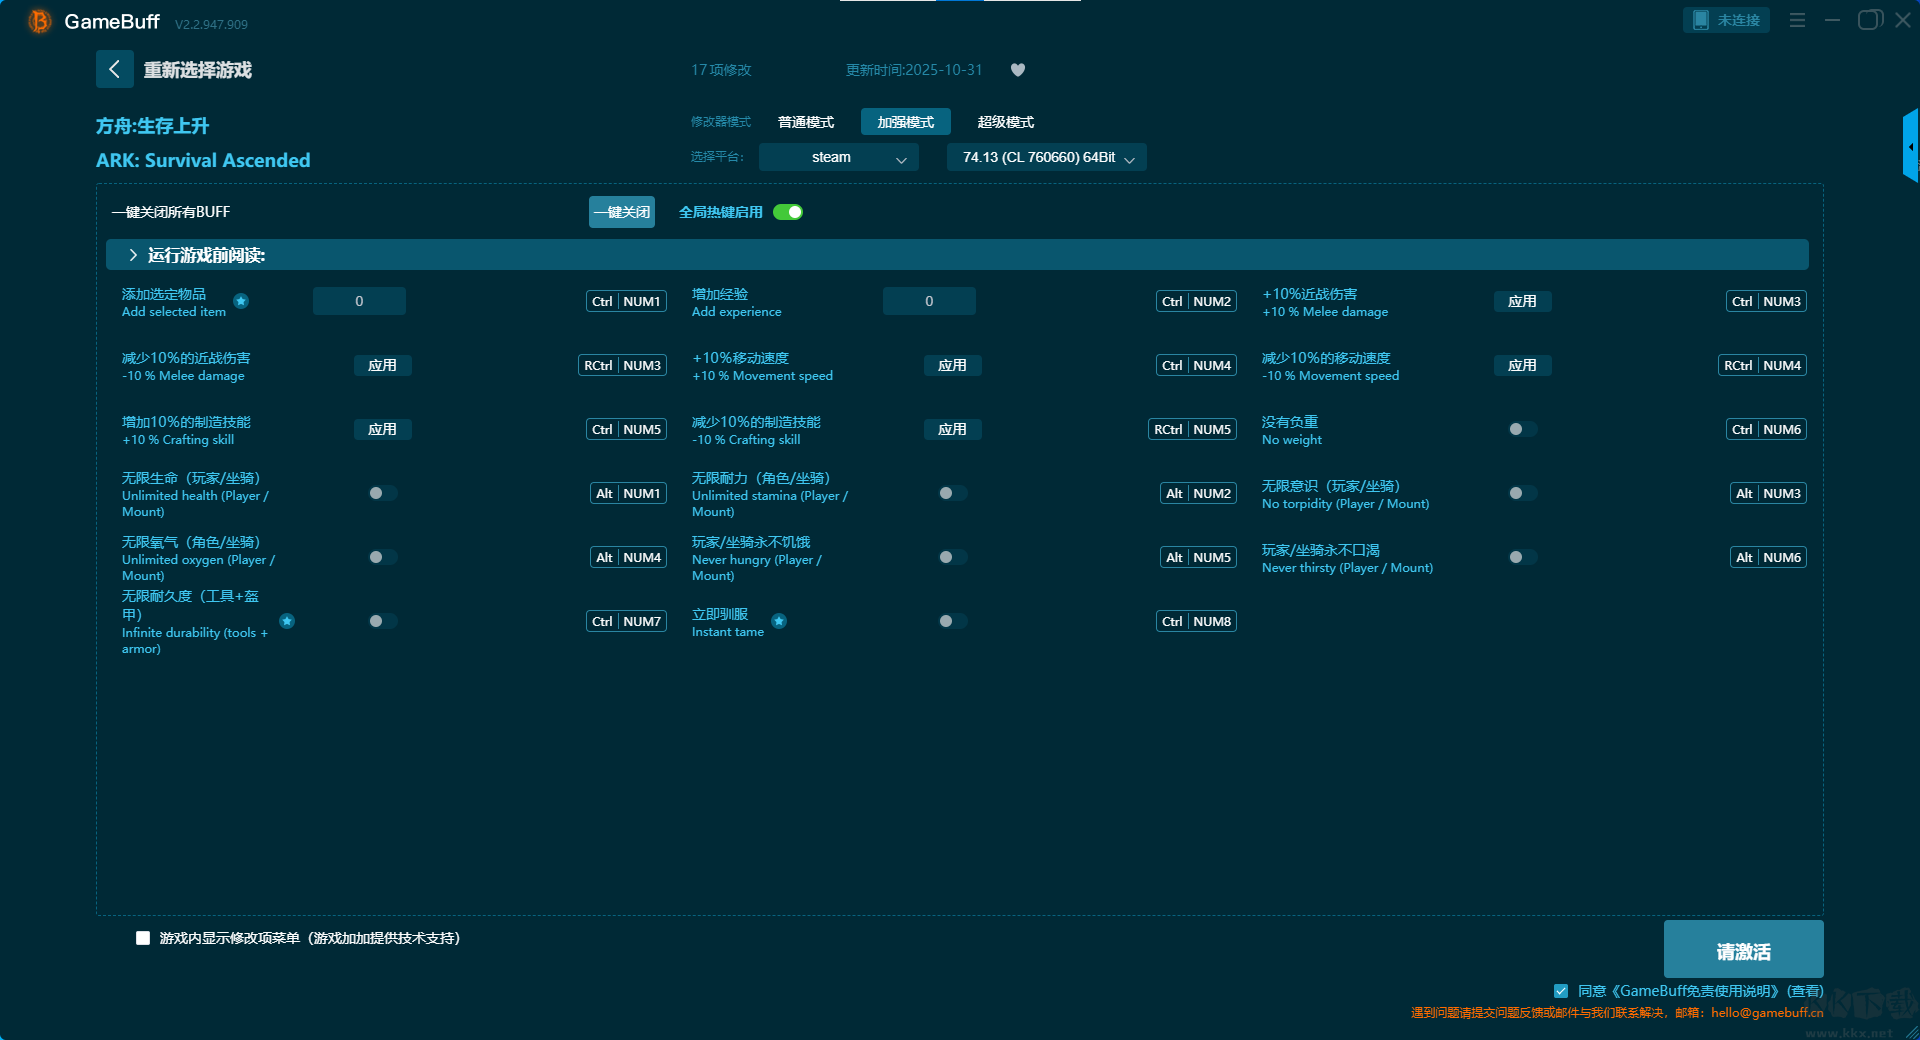Click the ARK: Survival Ascended title text
The image size is (1920, 1040).
click(x=203, y=160)
